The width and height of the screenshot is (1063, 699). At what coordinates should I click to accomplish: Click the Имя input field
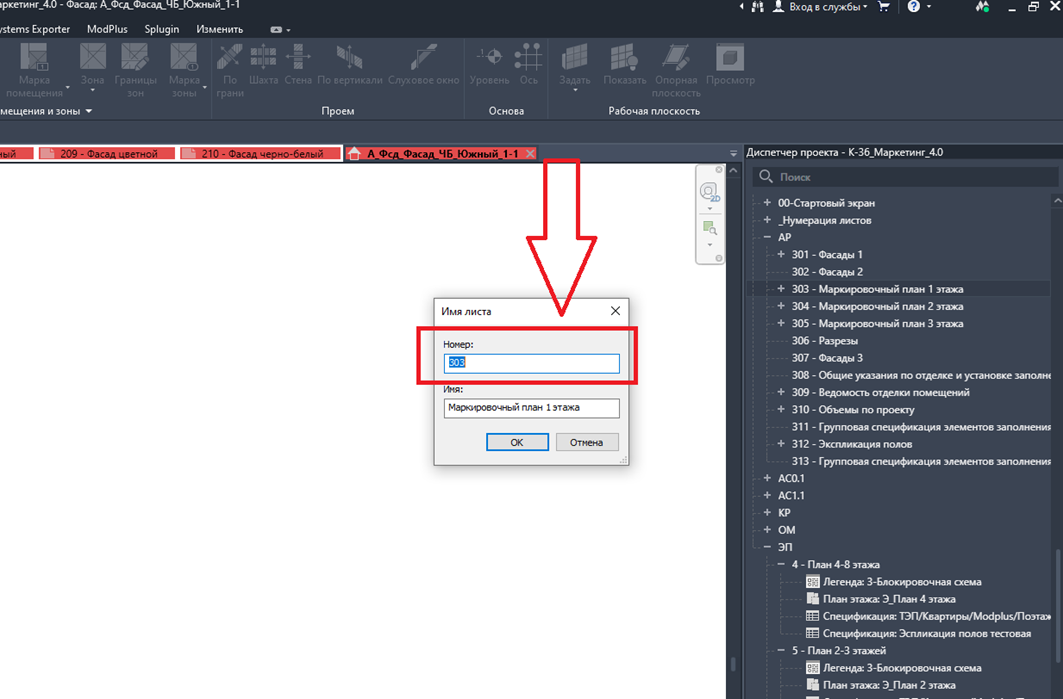point(532,408)
